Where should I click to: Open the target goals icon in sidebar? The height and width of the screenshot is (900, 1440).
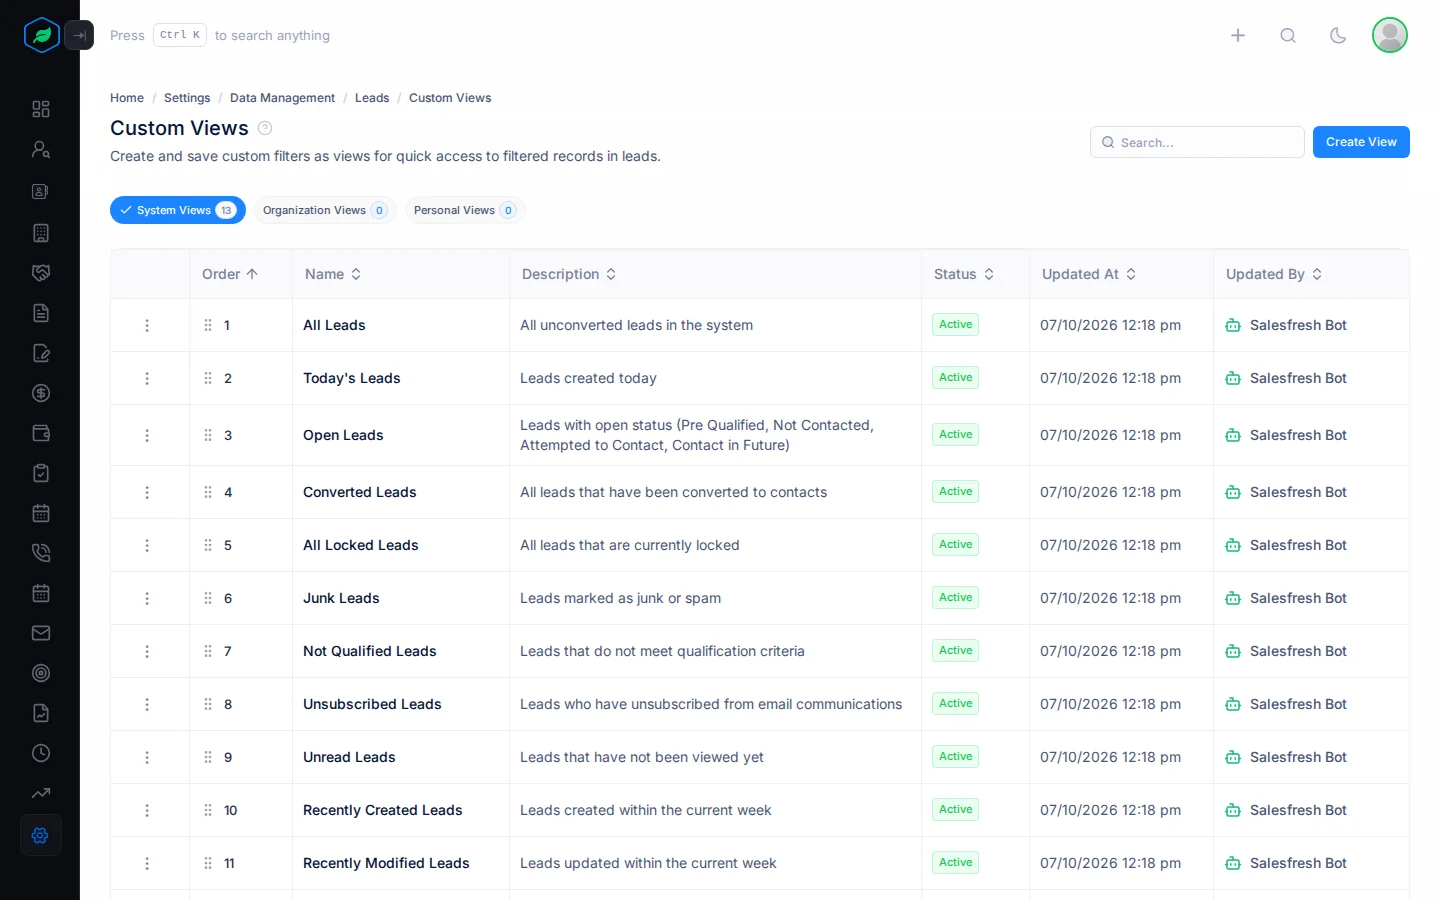pyautogui.click(x=41, y=673)
